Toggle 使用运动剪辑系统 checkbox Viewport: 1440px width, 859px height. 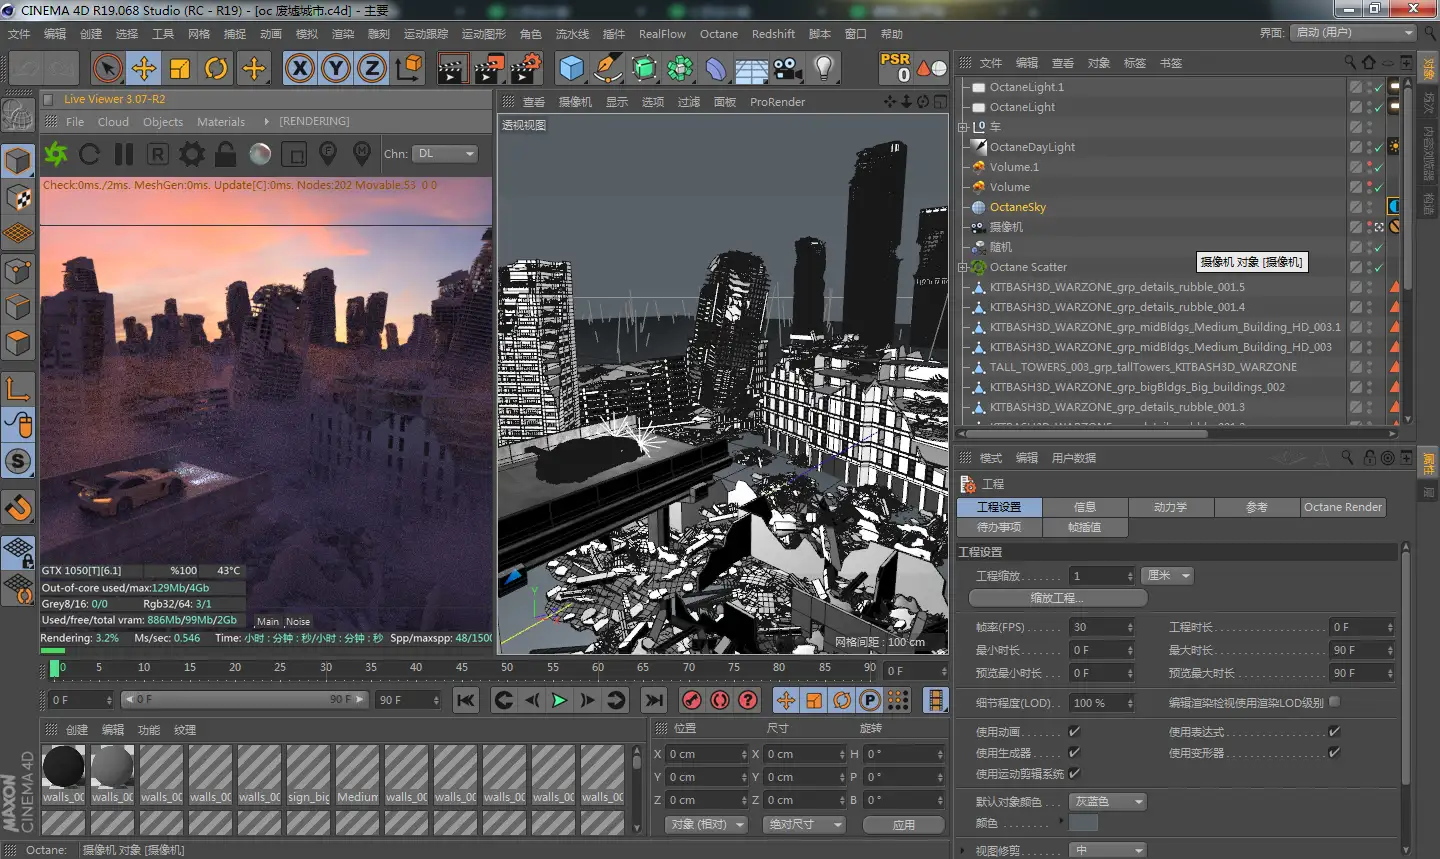tap(1074, 773)
